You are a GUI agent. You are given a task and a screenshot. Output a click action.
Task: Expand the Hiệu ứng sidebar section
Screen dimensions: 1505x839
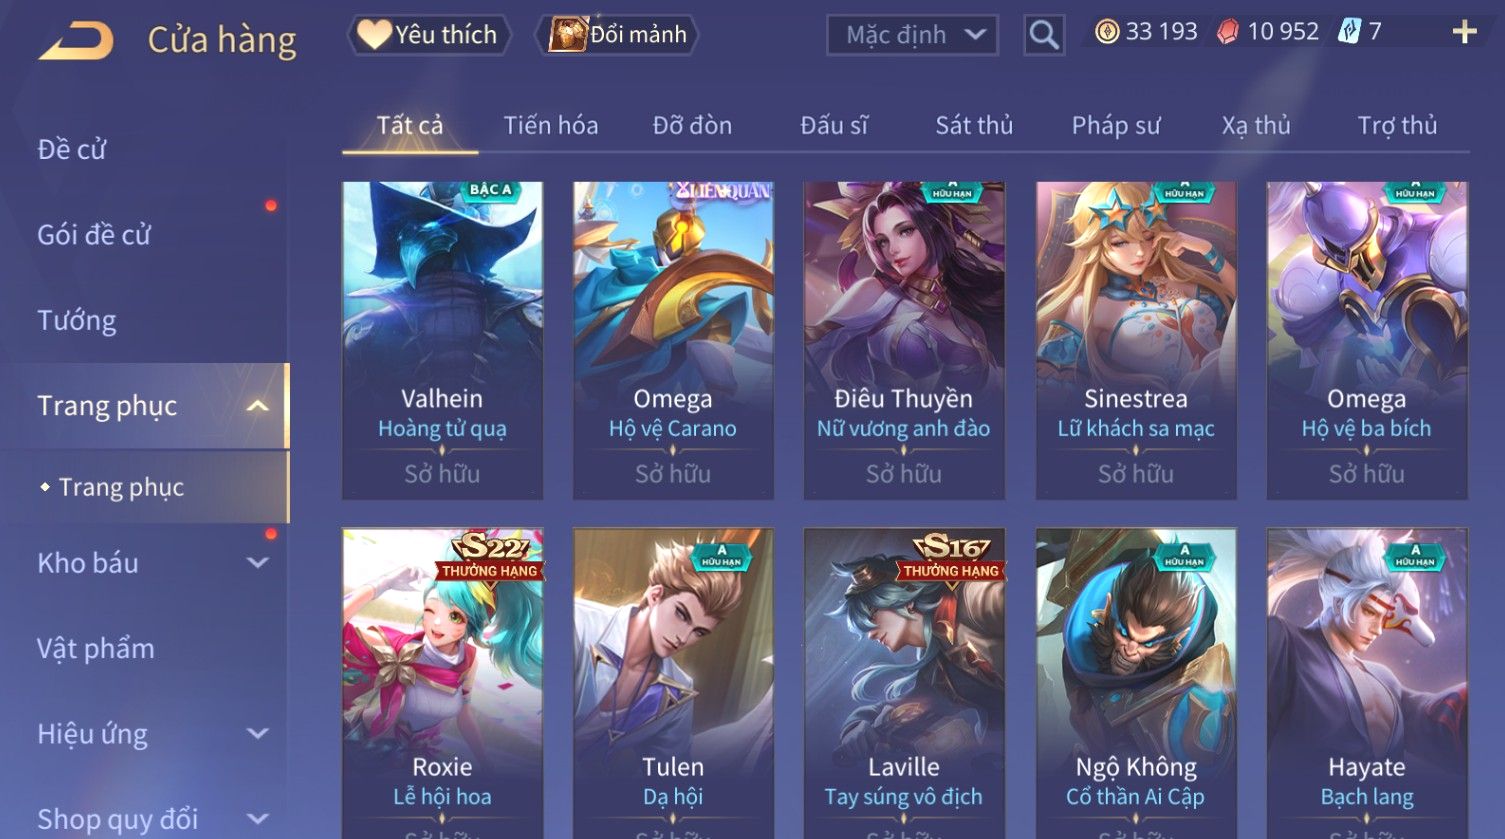pyautogui.click(x=257, y=734)
